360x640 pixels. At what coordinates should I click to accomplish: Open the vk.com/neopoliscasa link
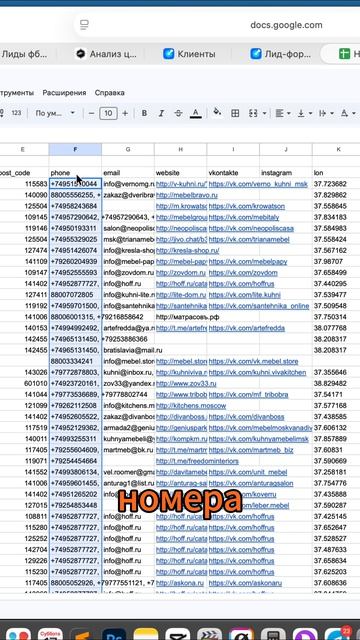coord(251,228)
